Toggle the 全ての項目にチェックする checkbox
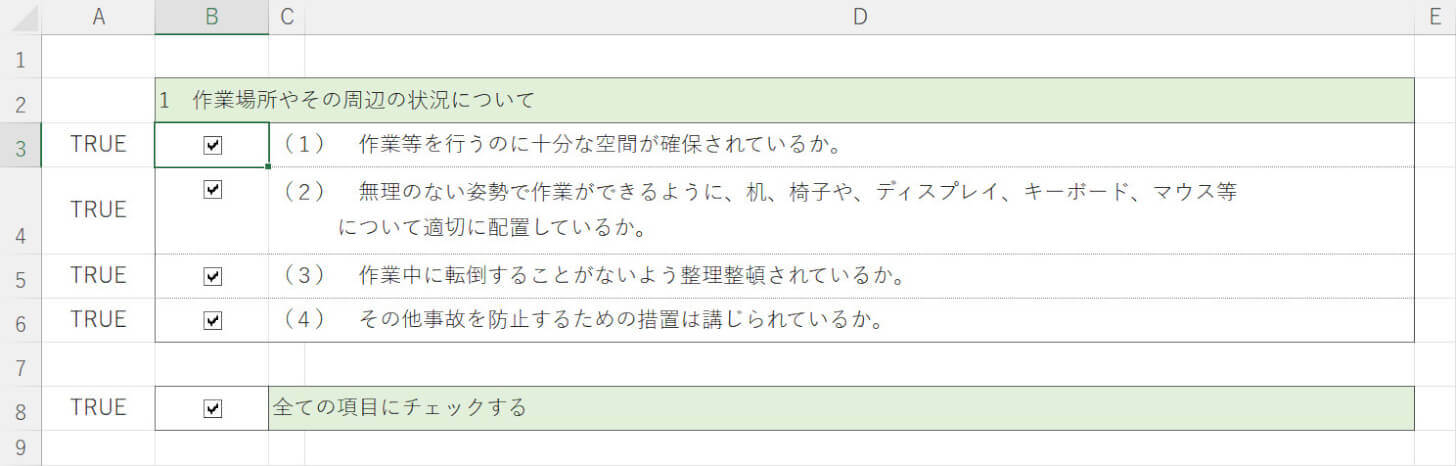1456x466 pixels. (212, 408)
